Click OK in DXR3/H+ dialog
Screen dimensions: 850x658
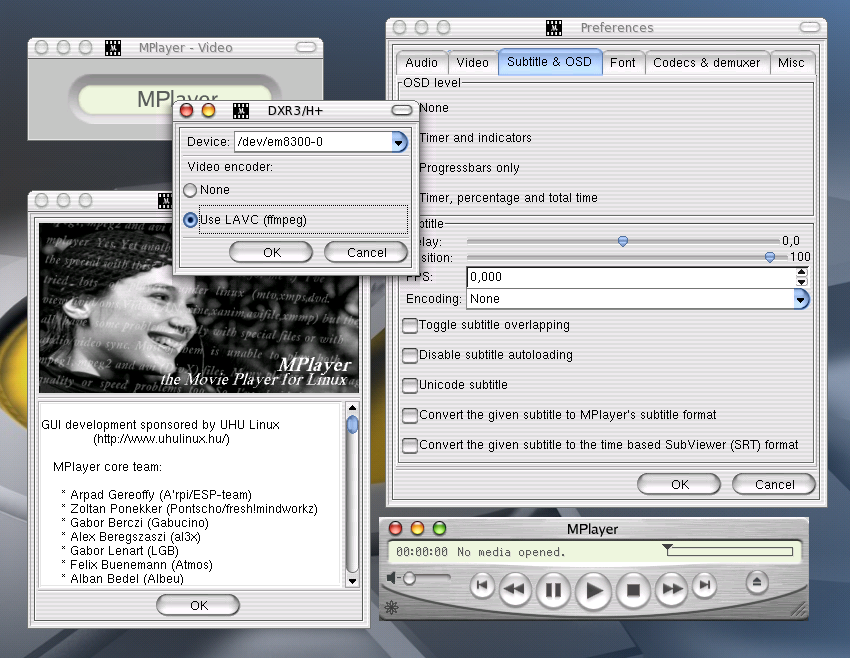point(271,253)
